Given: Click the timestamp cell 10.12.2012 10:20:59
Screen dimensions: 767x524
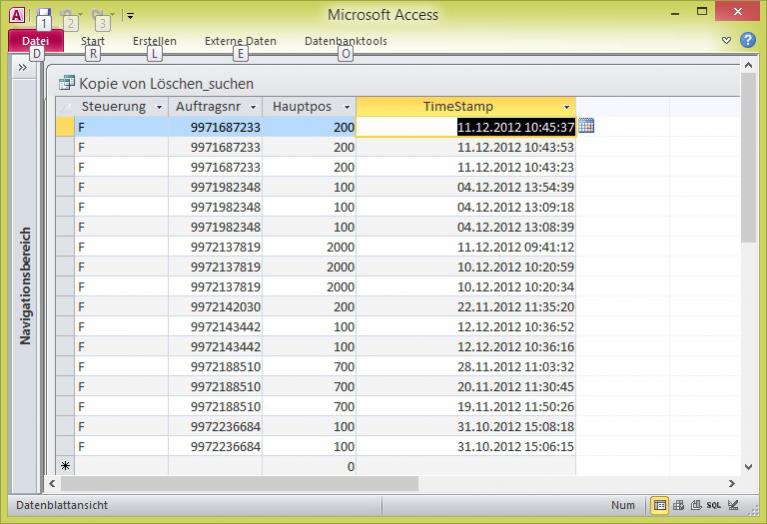Looking at the screenshot, I should (466, 267).
